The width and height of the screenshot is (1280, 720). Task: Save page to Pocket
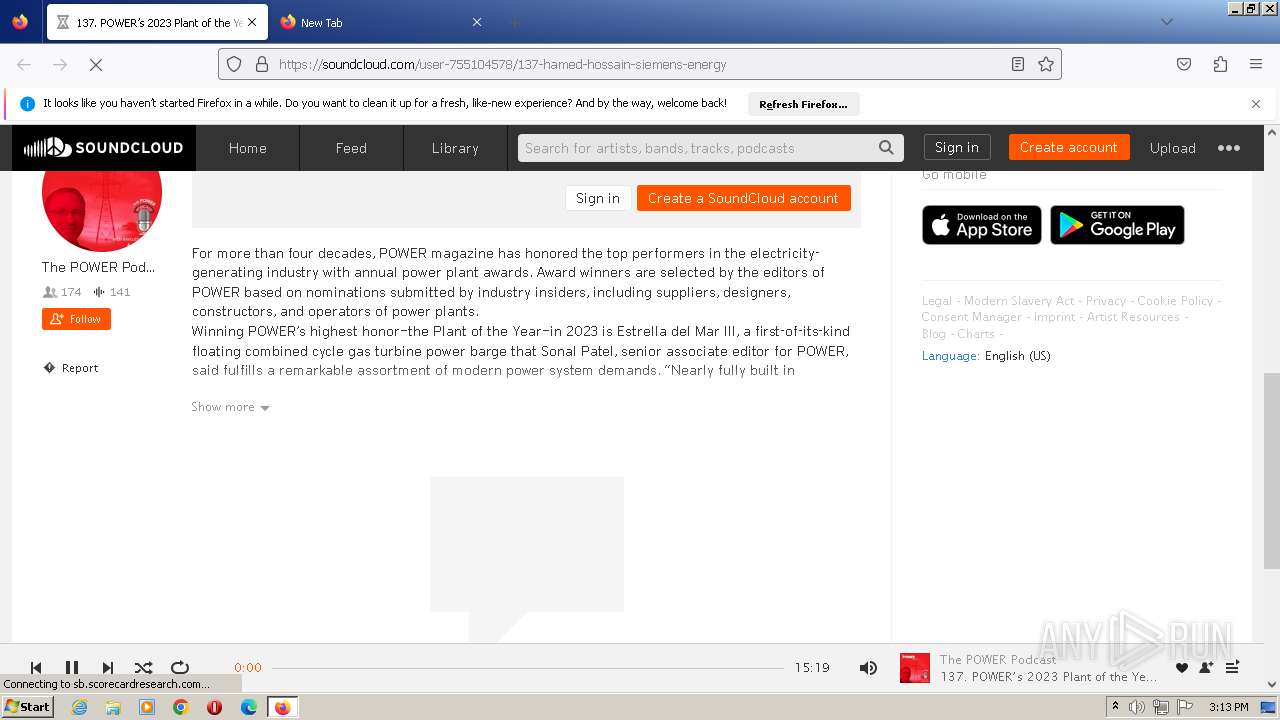pyautogui.click(x=1184, y=64)
